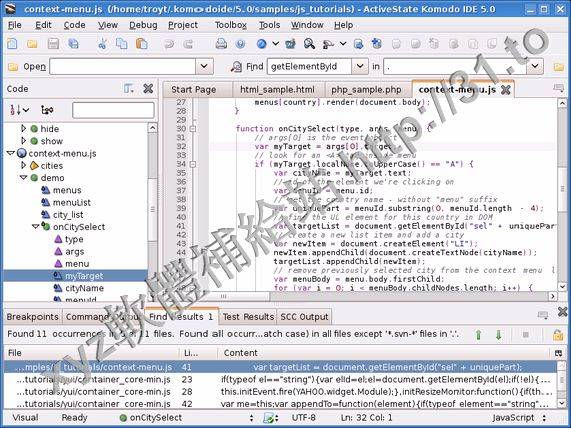Screen dimensions: 571x428
Task: Open the JavaScript language selector in status bar
Action: tap(519, 417)
